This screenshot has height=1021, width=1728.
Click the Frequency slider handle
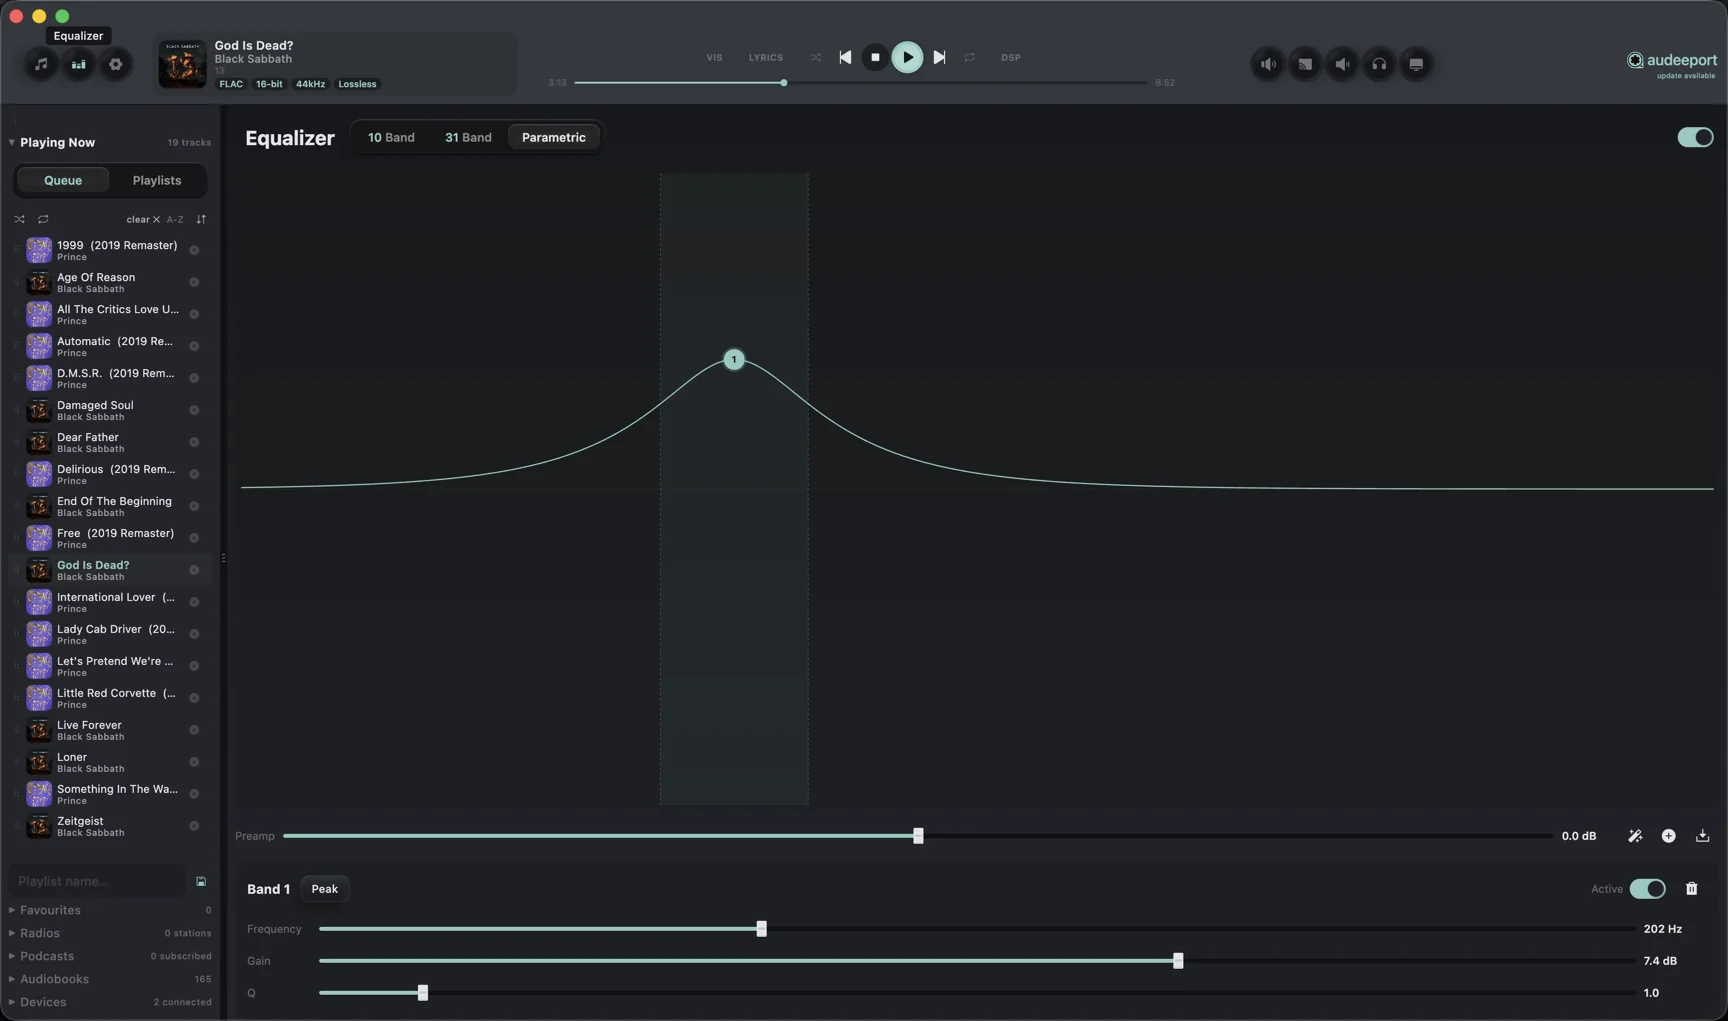[x=761, y=929]
